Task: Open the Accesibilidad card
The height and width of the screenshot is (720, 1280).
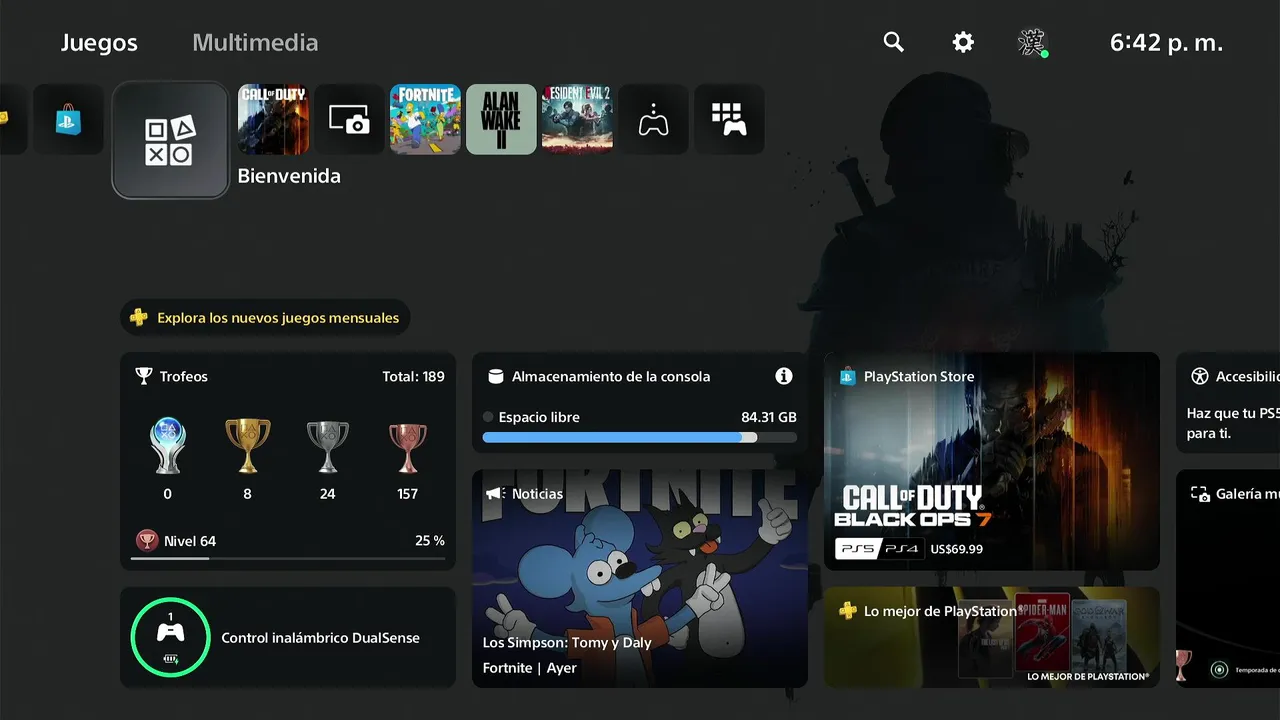Action: 1228,403
